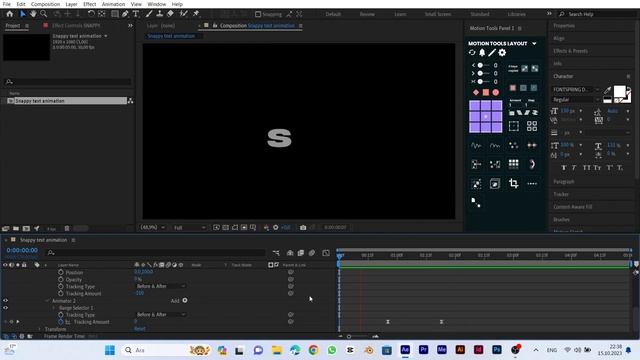Expand the Align panel header

(559, 38)
